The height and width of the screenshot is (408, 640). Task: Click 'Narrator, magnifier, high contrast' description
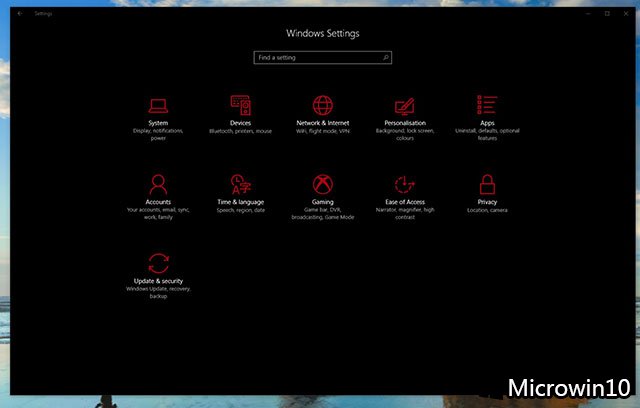click(404, 213)
